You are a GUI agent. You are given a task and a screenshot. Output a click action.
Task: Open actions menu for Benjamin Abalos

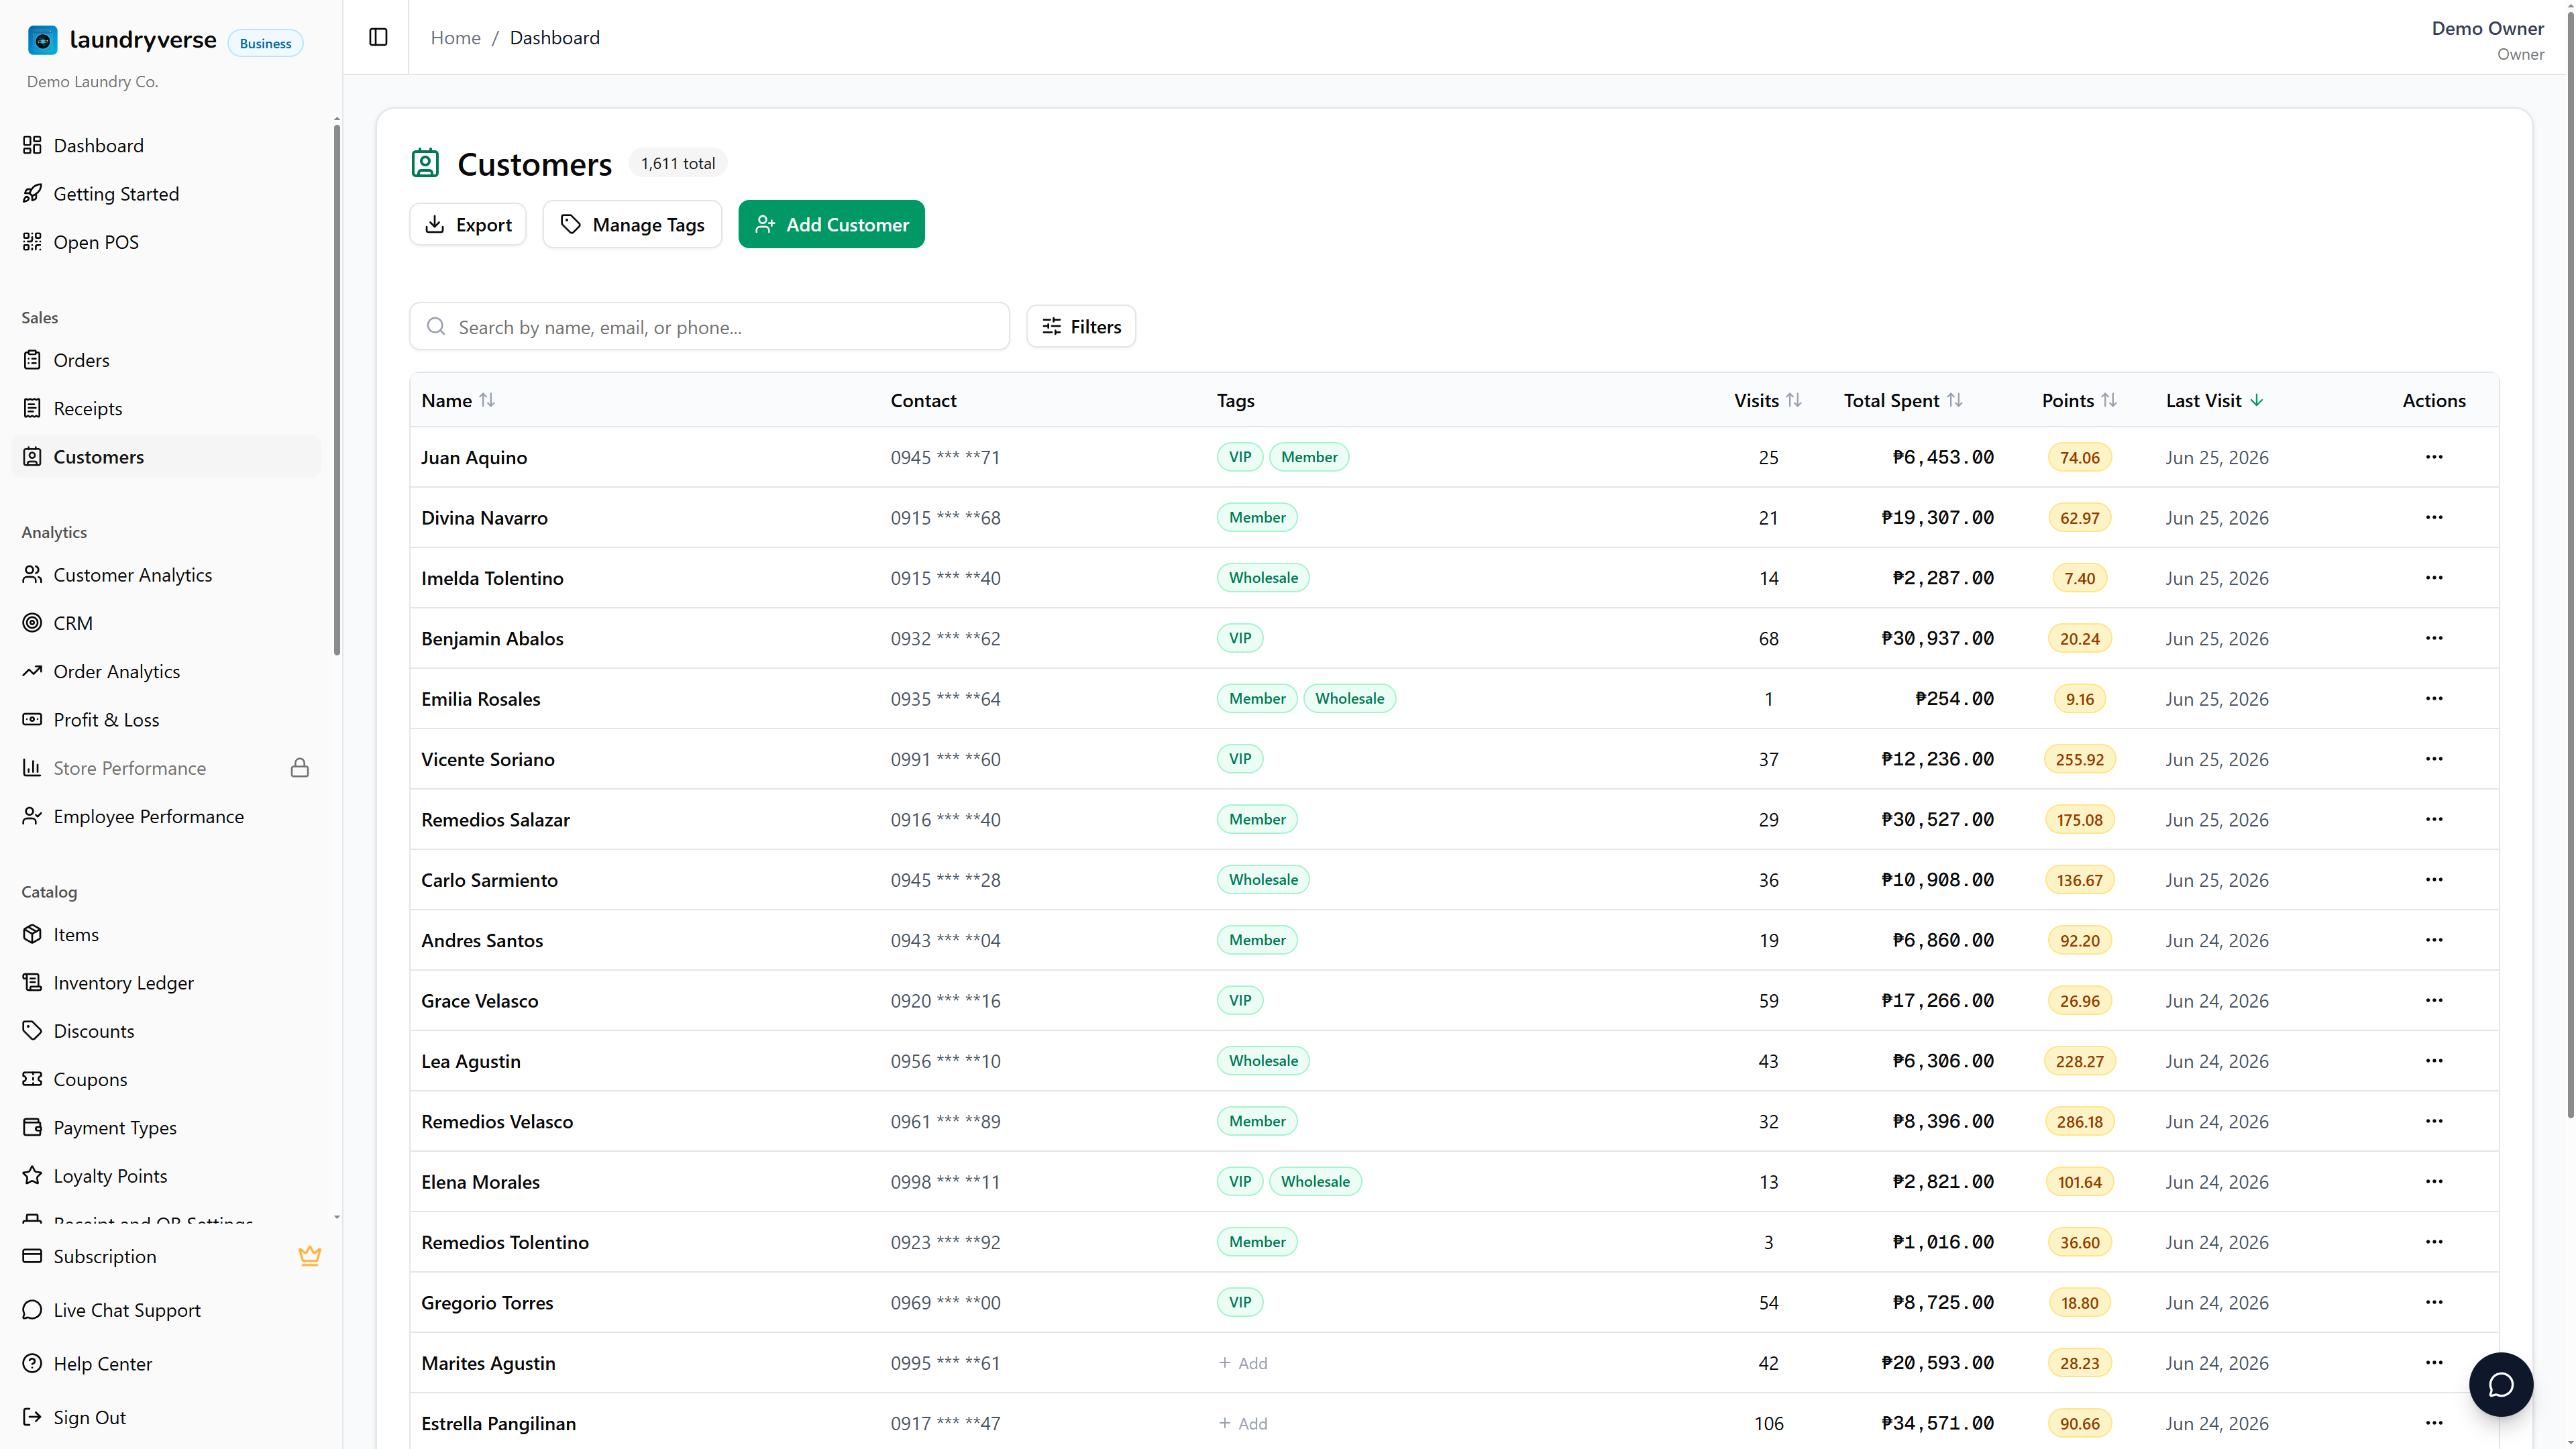[x=2434, y=638]
